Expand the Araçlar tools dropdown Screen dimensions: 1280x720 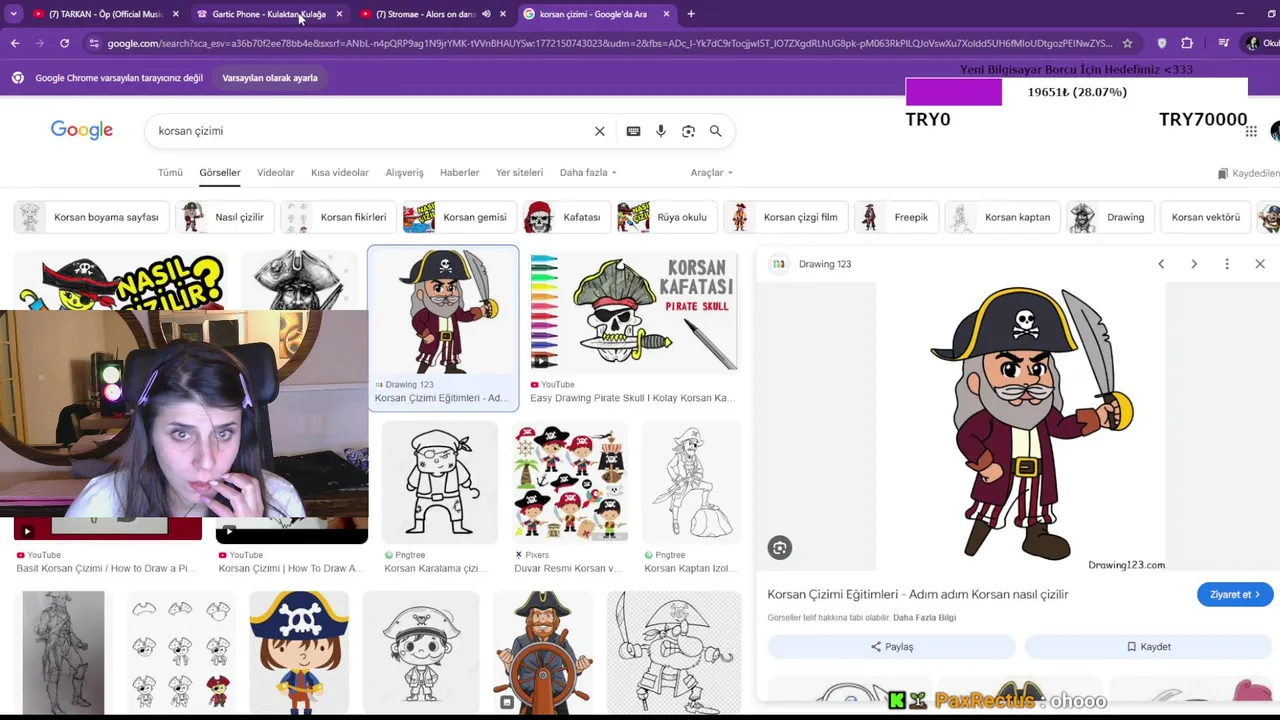(x=712, y=173)
